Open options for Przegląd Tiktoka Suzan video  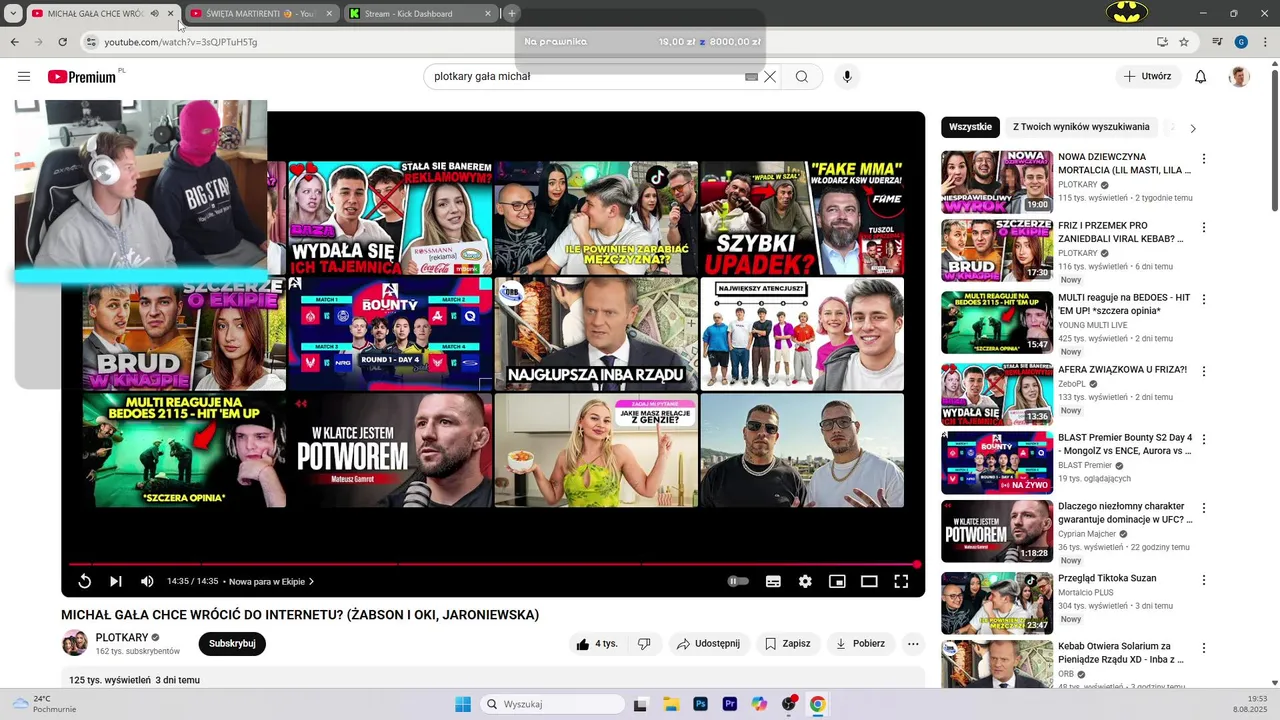coord(1204,580)
